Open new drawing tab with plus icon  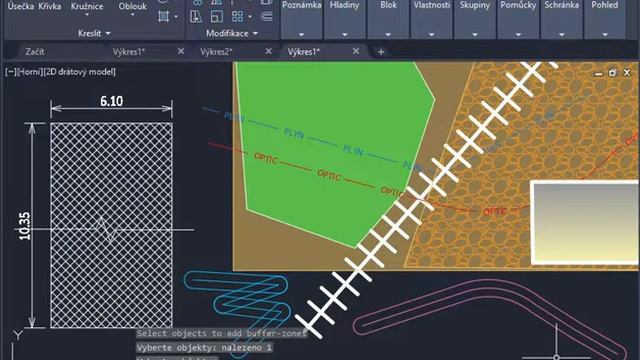coord(381,52)
